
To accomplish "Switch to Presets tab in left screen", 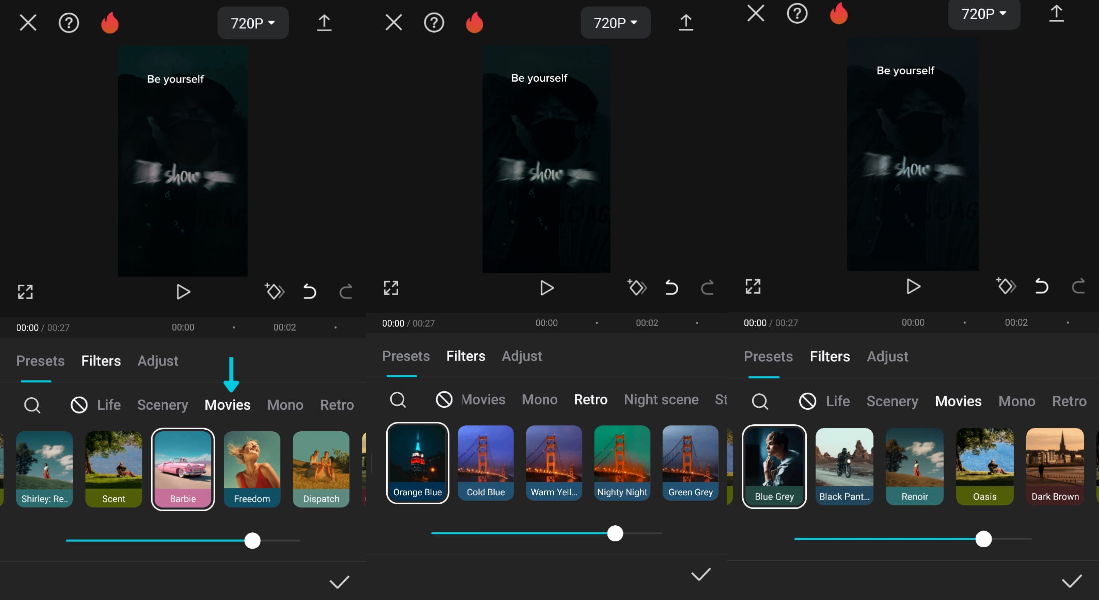I will (40, 361).
